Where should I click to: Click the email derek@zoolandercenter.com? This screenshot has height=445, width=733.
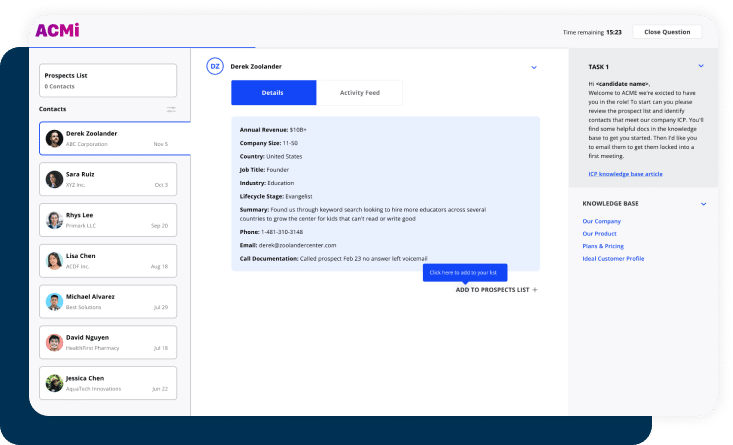pos(297,245)
